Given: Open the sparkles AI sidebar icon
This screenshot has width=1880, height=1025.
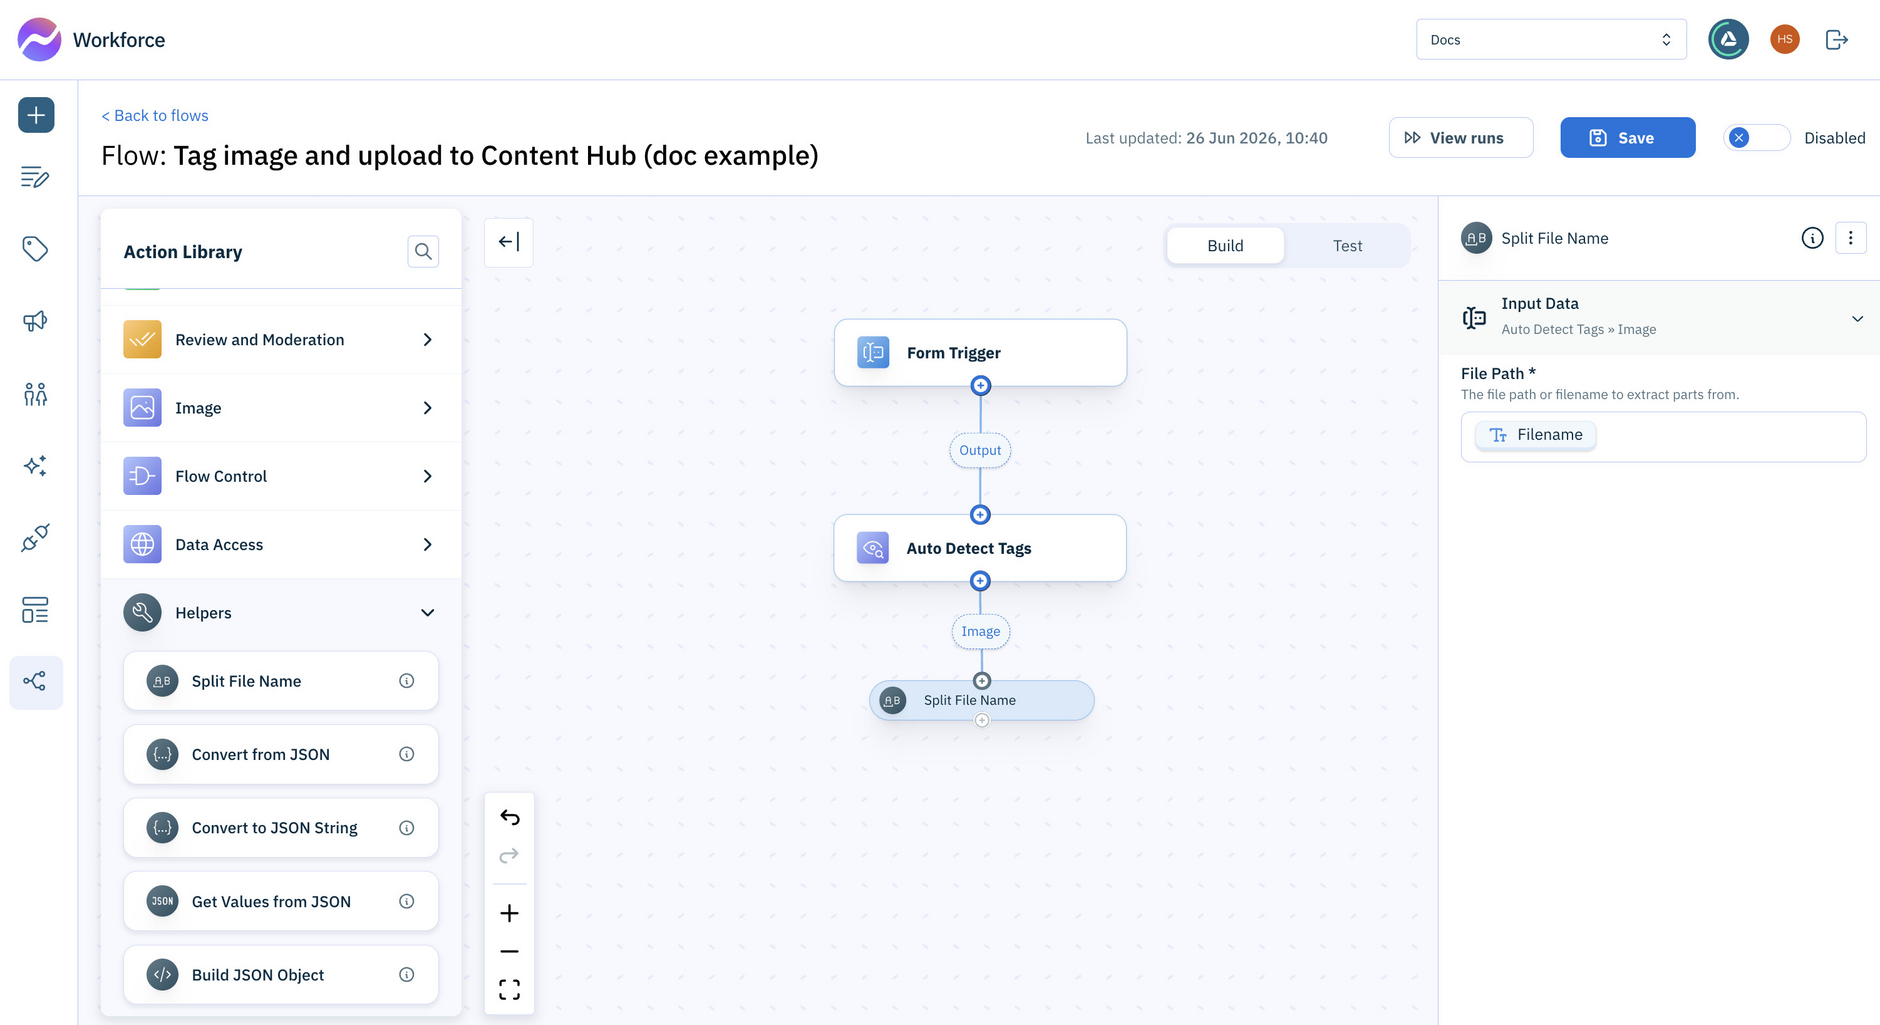Looking at the screenshot, I should [35, 466].
